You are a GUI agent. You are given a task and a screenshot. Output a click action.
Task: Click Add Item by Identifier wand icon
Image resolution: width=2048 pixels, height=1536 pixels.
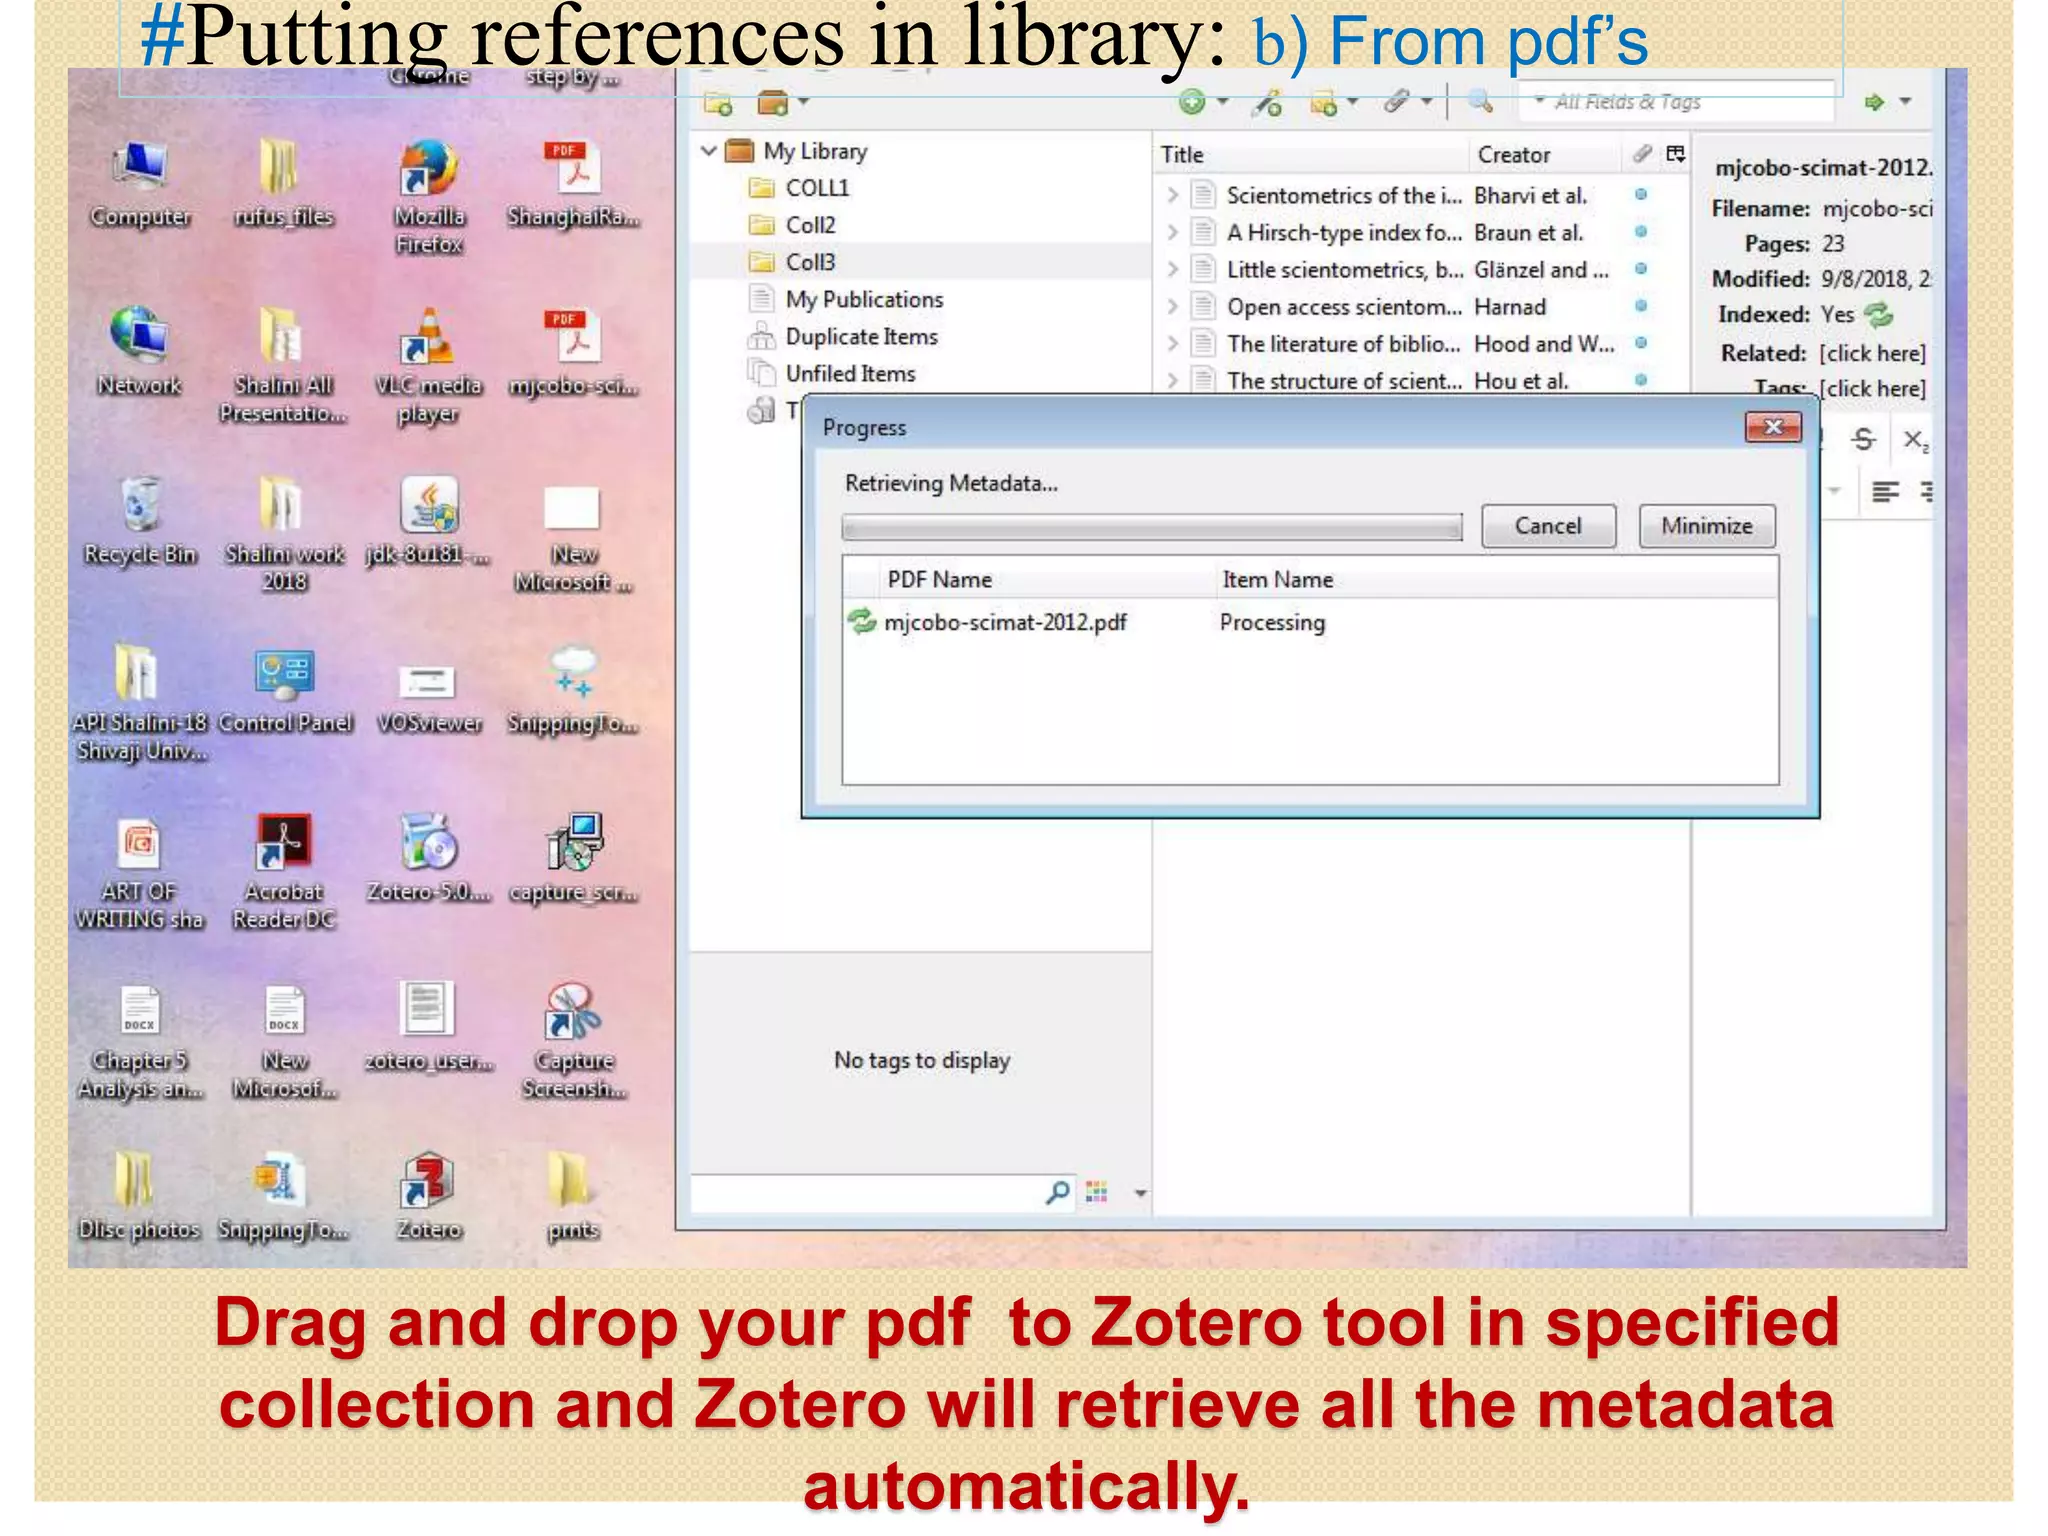tap(1268, 102)
